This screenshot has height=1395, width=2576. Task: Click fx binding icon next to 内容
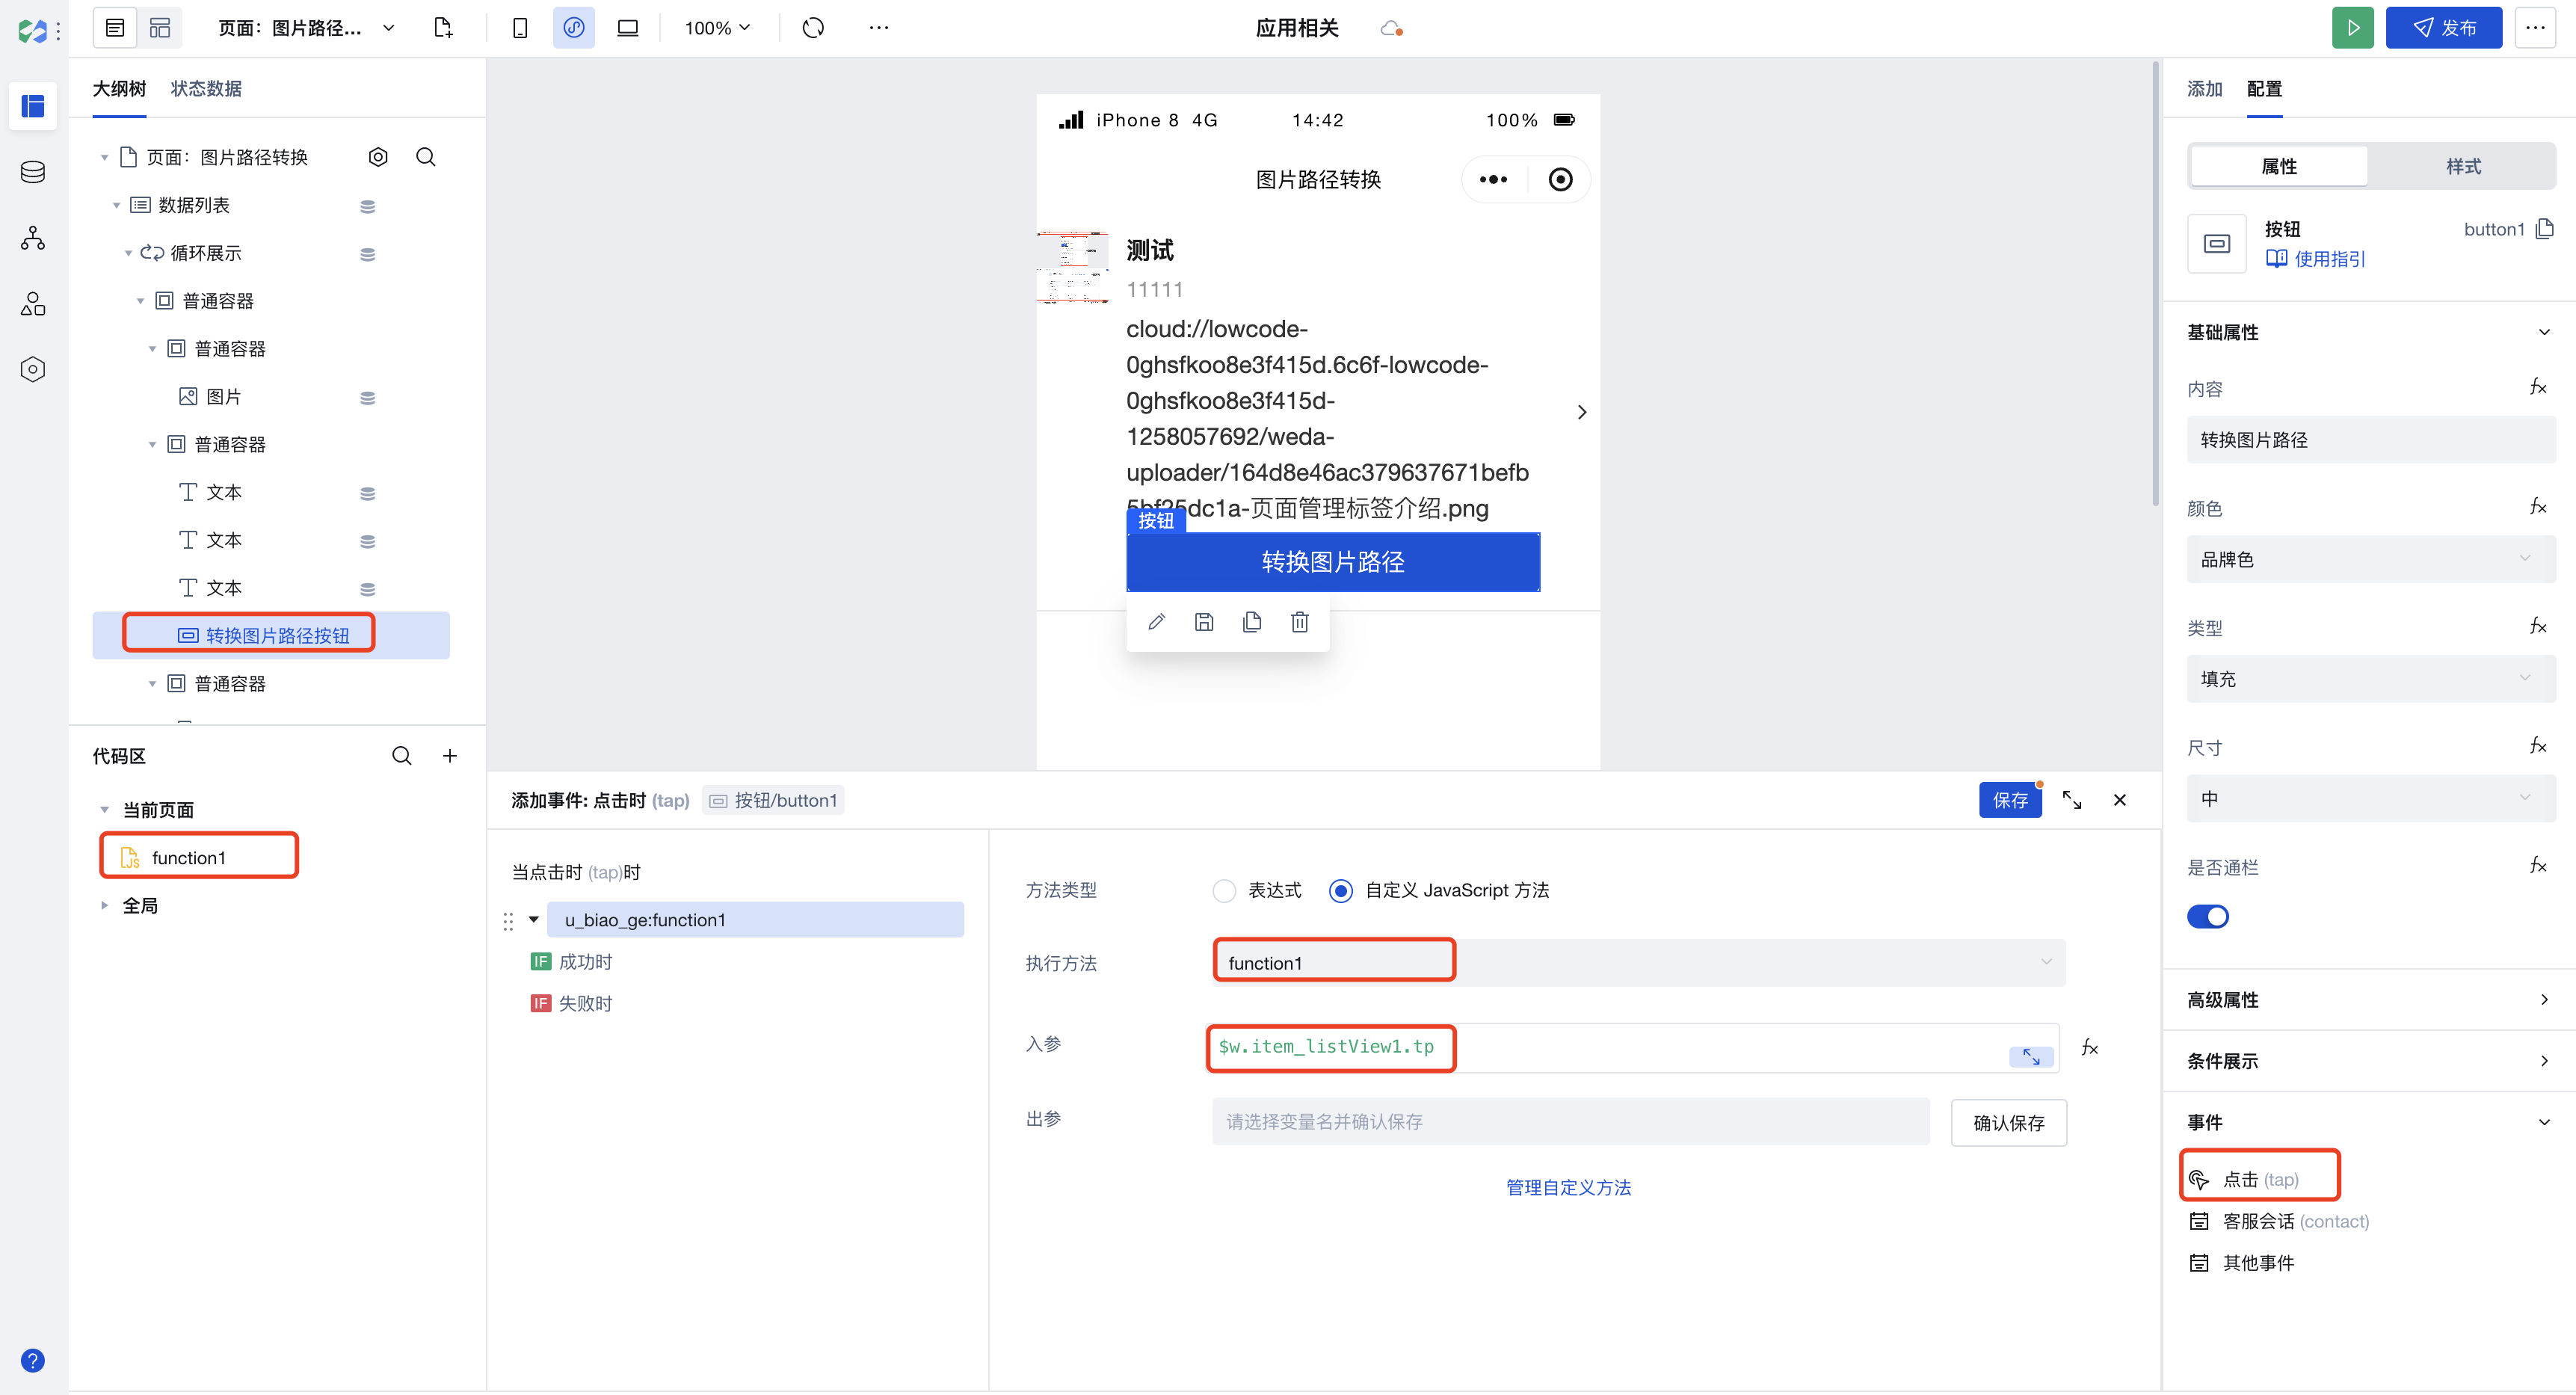2538,387
